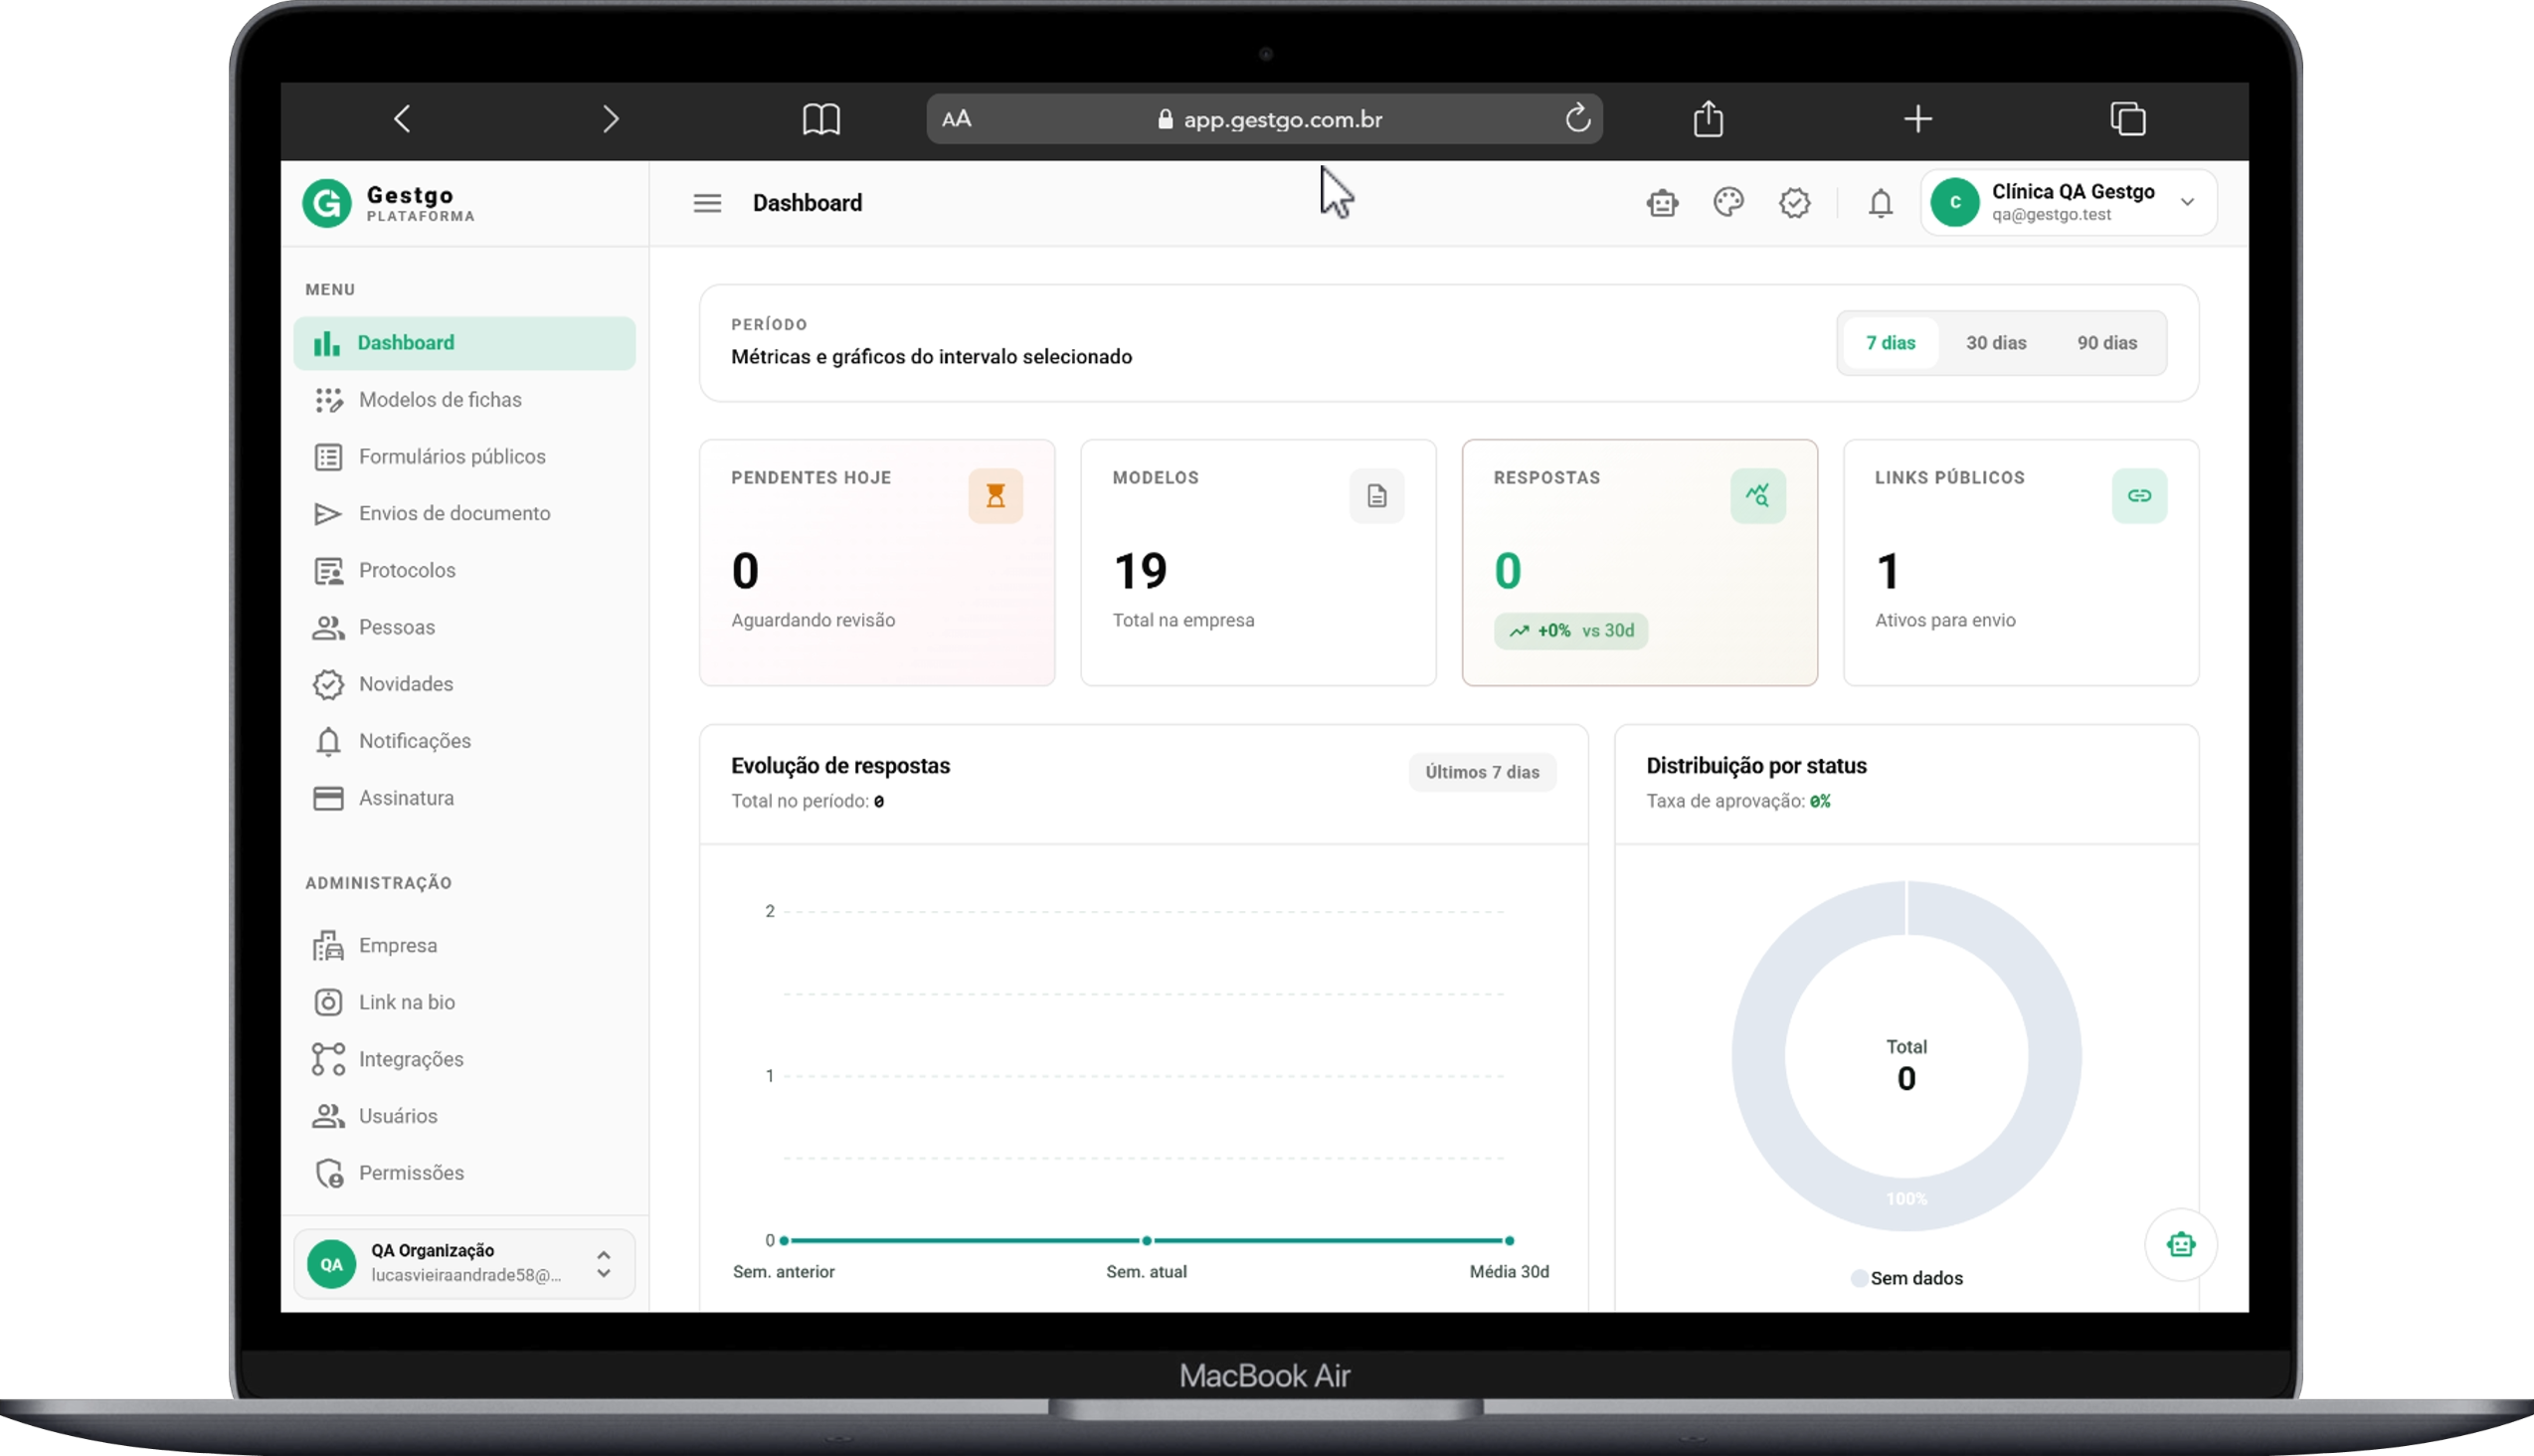Click Total na empresa text
The image size is (2534, 1456).
click(x=1183, y=621)
